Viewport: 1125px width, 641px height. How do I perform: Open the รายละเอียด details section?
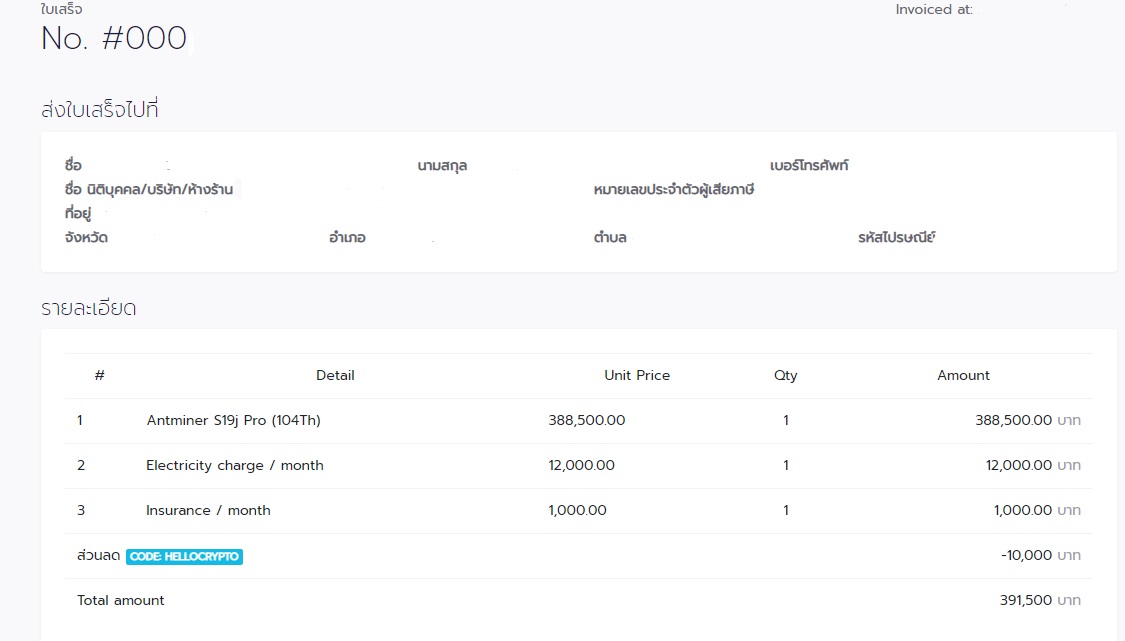click(88, 307)
